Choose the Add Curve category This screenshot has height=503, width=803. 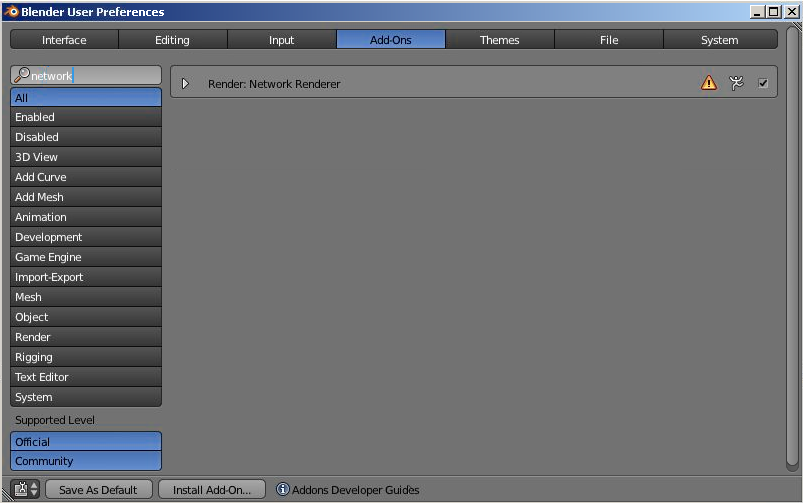(86, 177)
